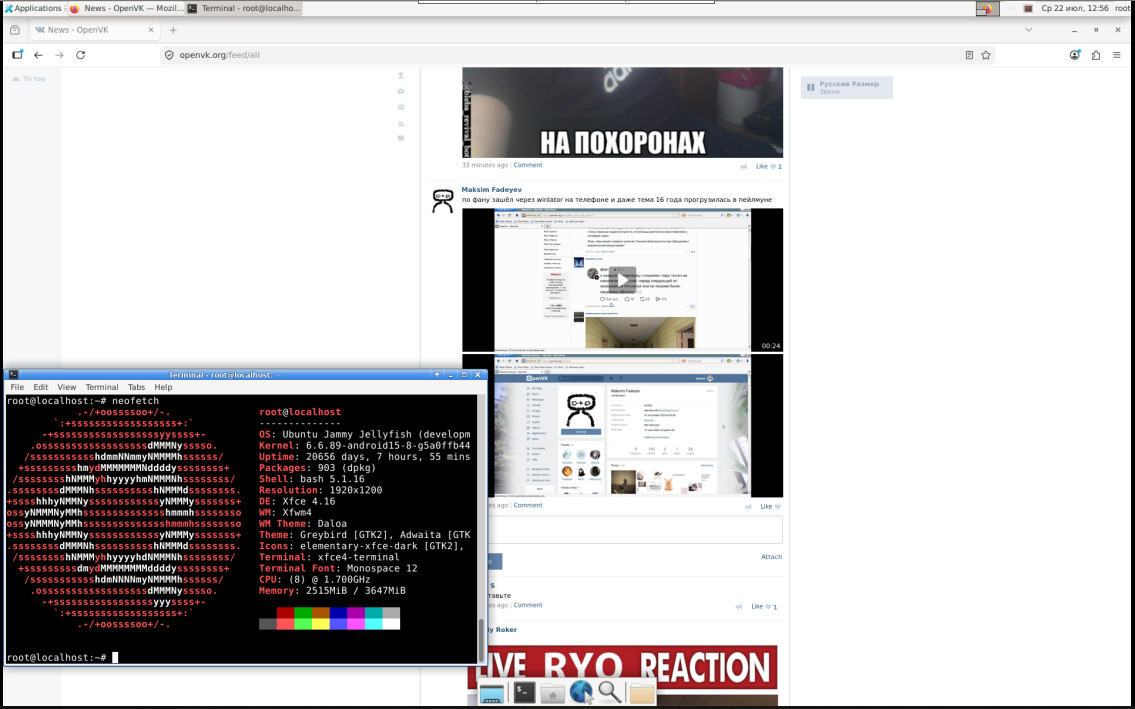
Task: Open Firefox View icon left of tabs
Action: pyautogui.click(x=14, y=30)
